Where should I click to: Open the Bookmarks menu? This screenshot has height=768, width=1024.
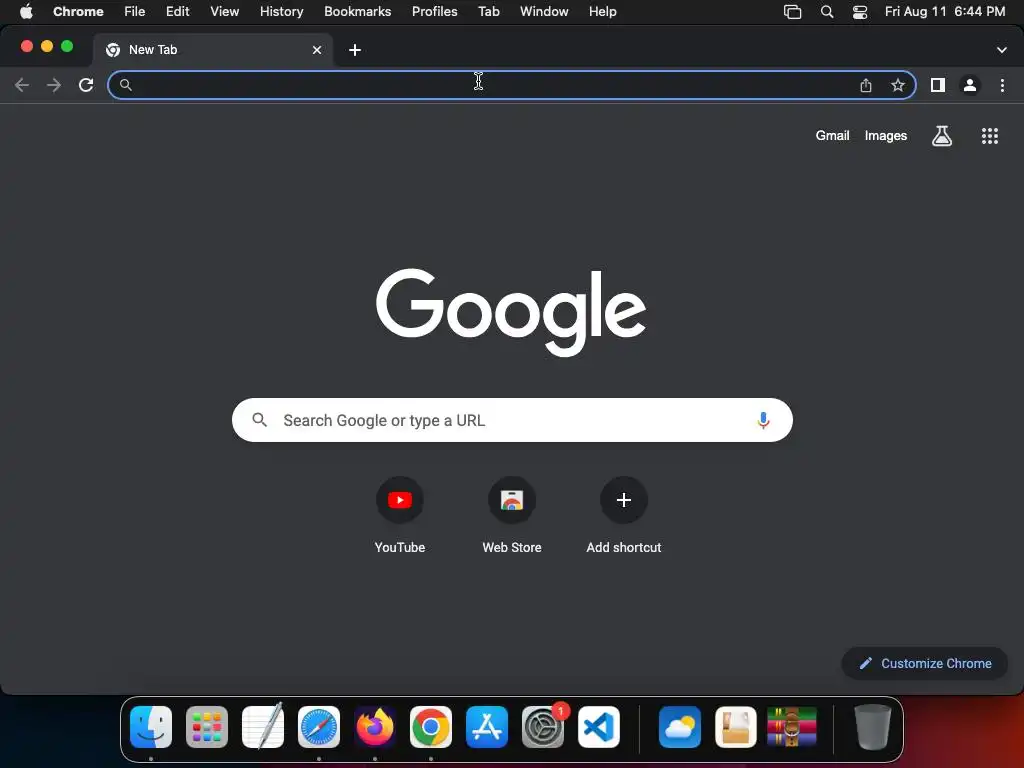358,12
